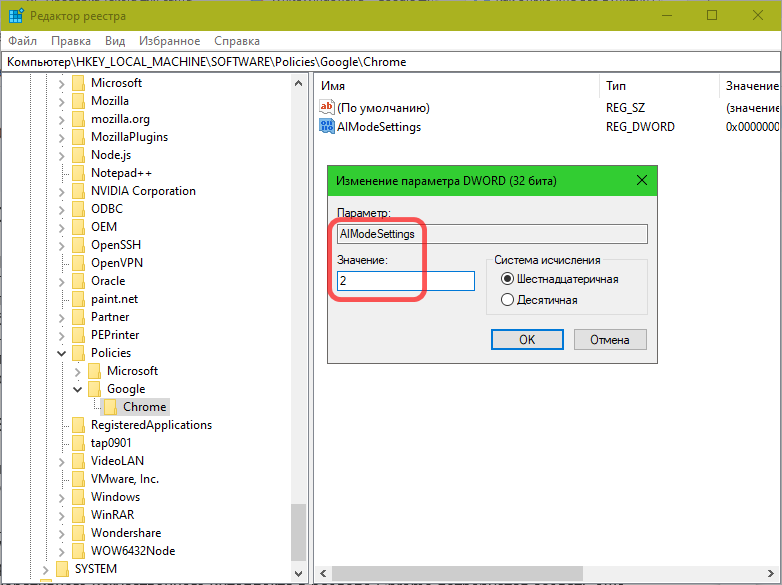Image resolution: width=782 pixels, height=585 pixels.
Task: Click the Registry Editor app icon in title bar
Action: [x=16, y=15]
